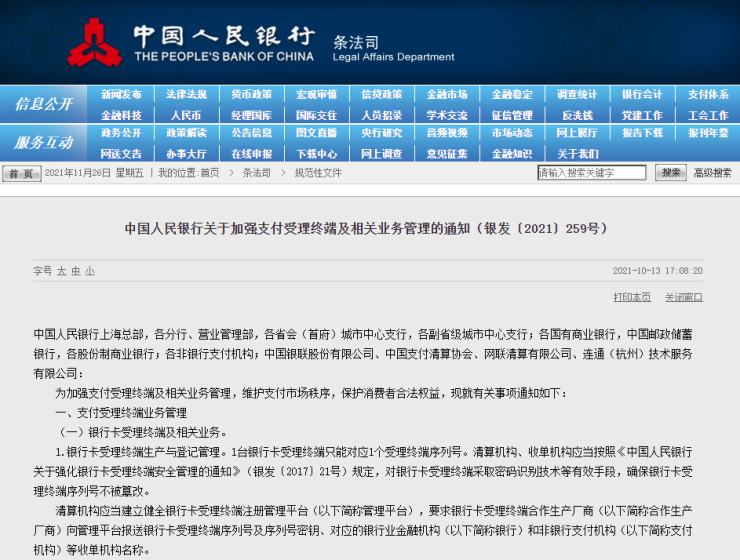This screenshot has height=560, width=740.
Task: Click the People's Bank of China red logo
Action: click(94, 43)
